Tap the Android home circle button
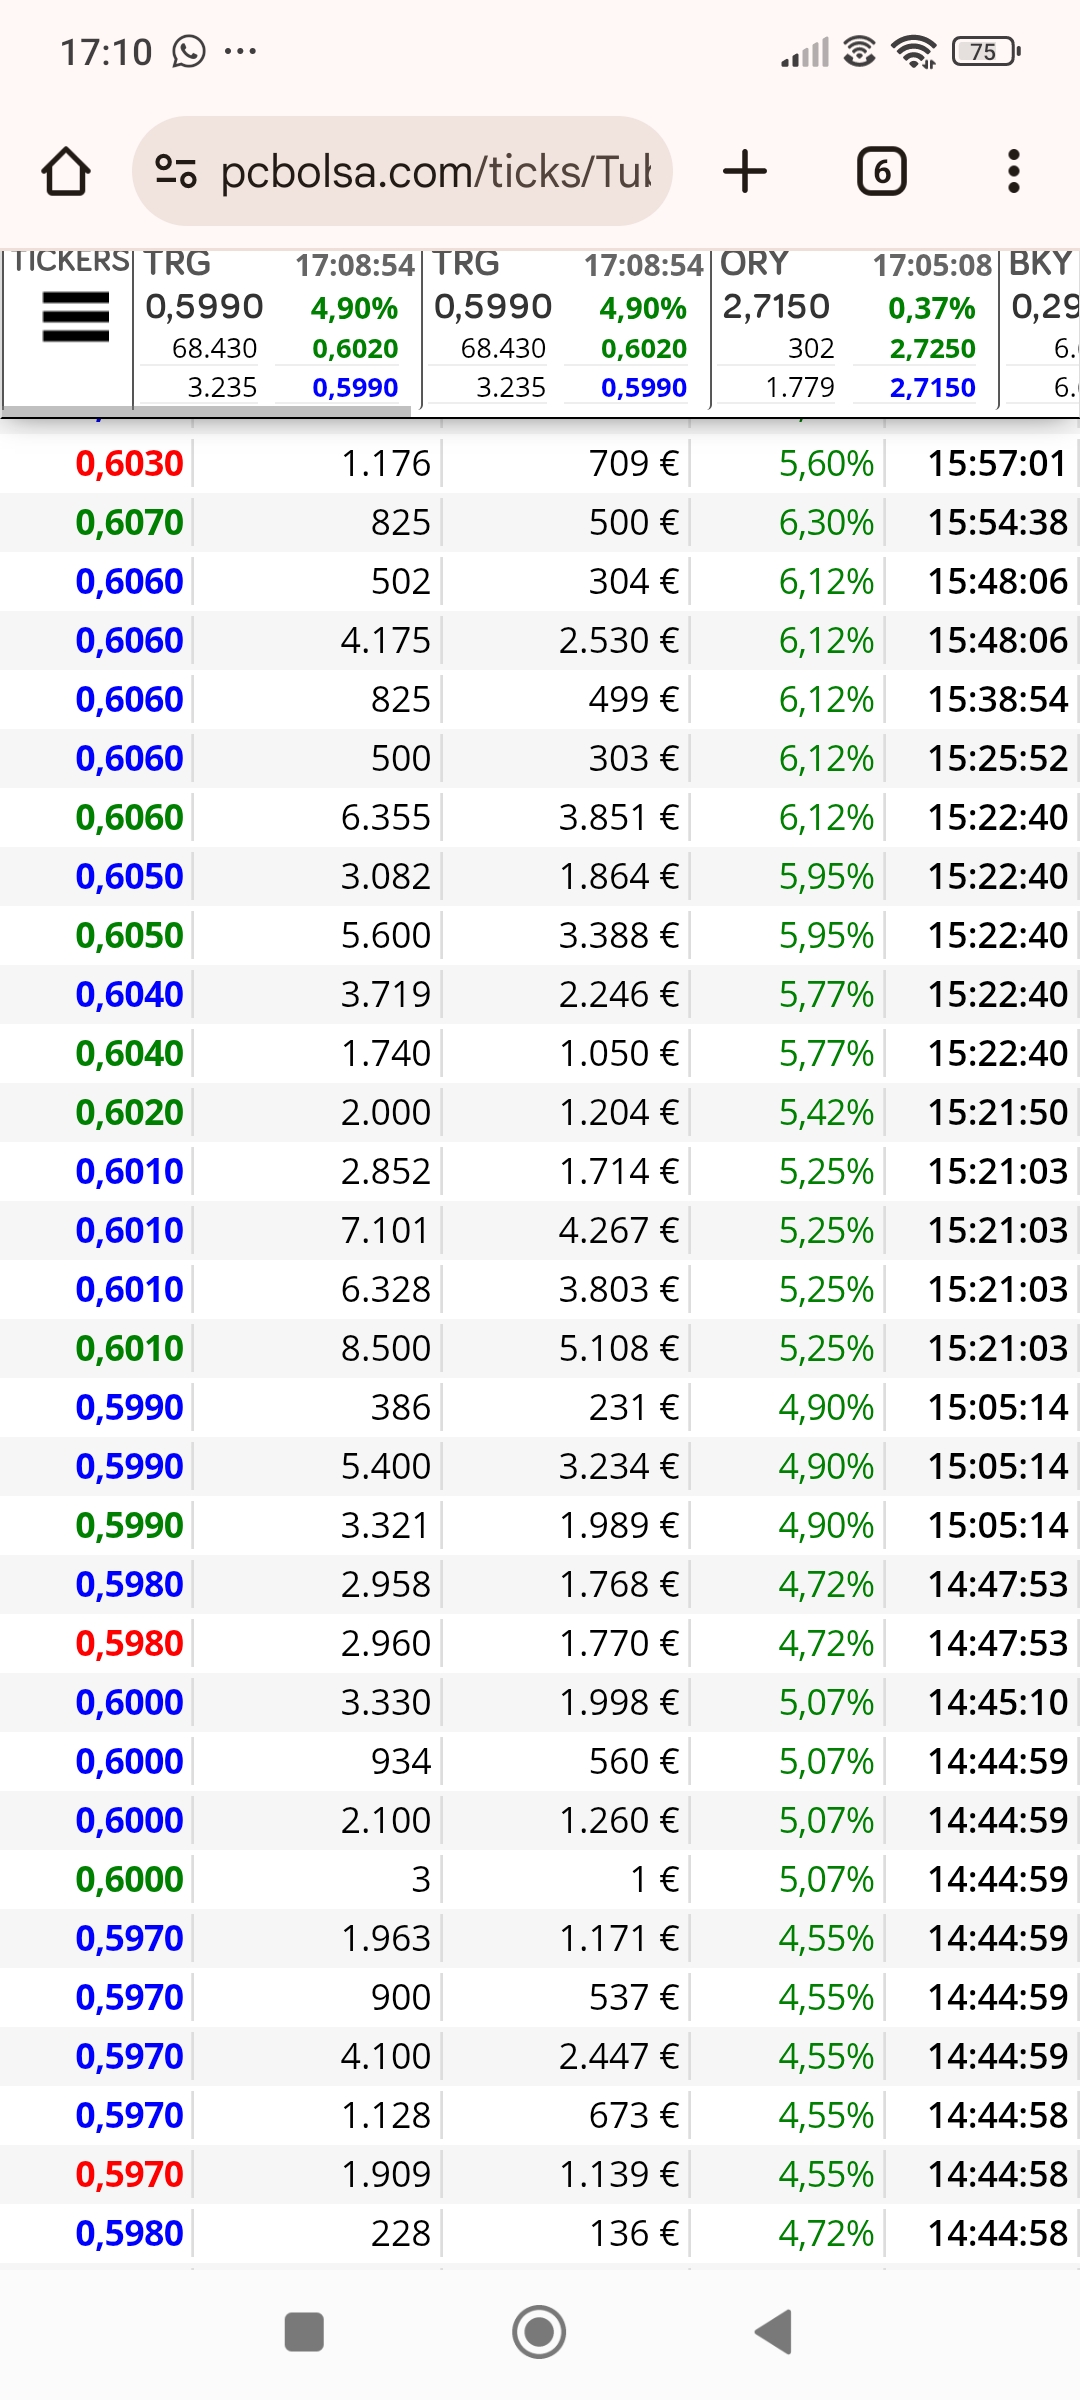Viewport: 1080px width, 2400px height. click(x=539, y=2332)
